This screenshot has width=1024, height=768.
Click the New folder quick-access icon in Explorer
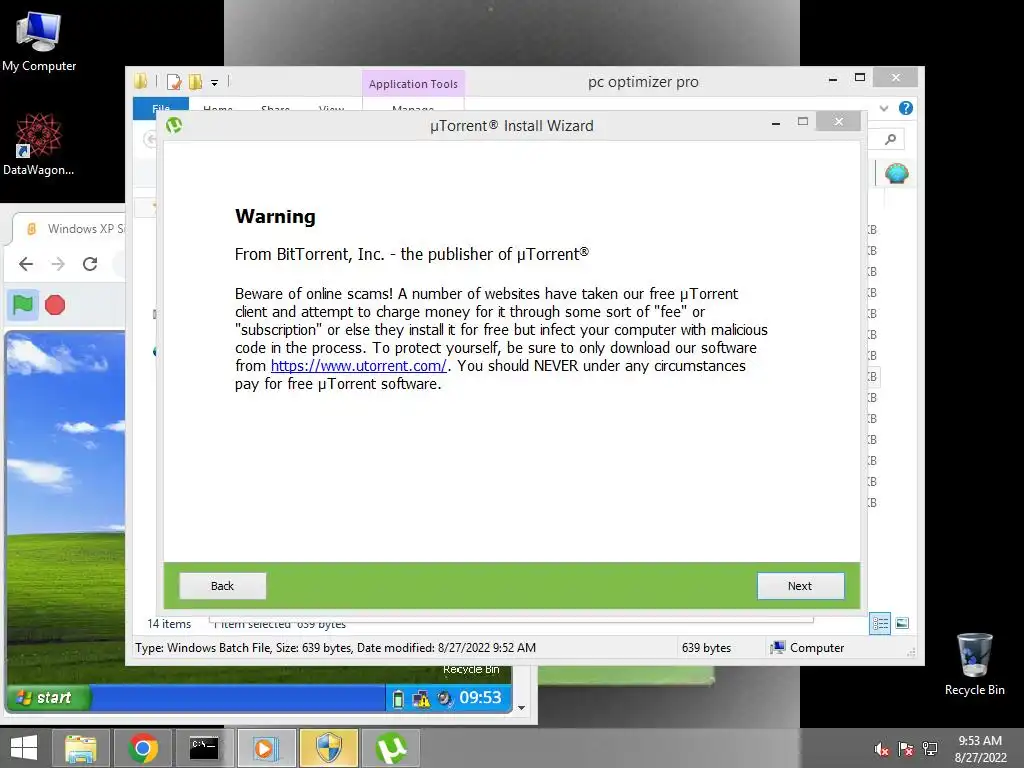pos(195,82)
